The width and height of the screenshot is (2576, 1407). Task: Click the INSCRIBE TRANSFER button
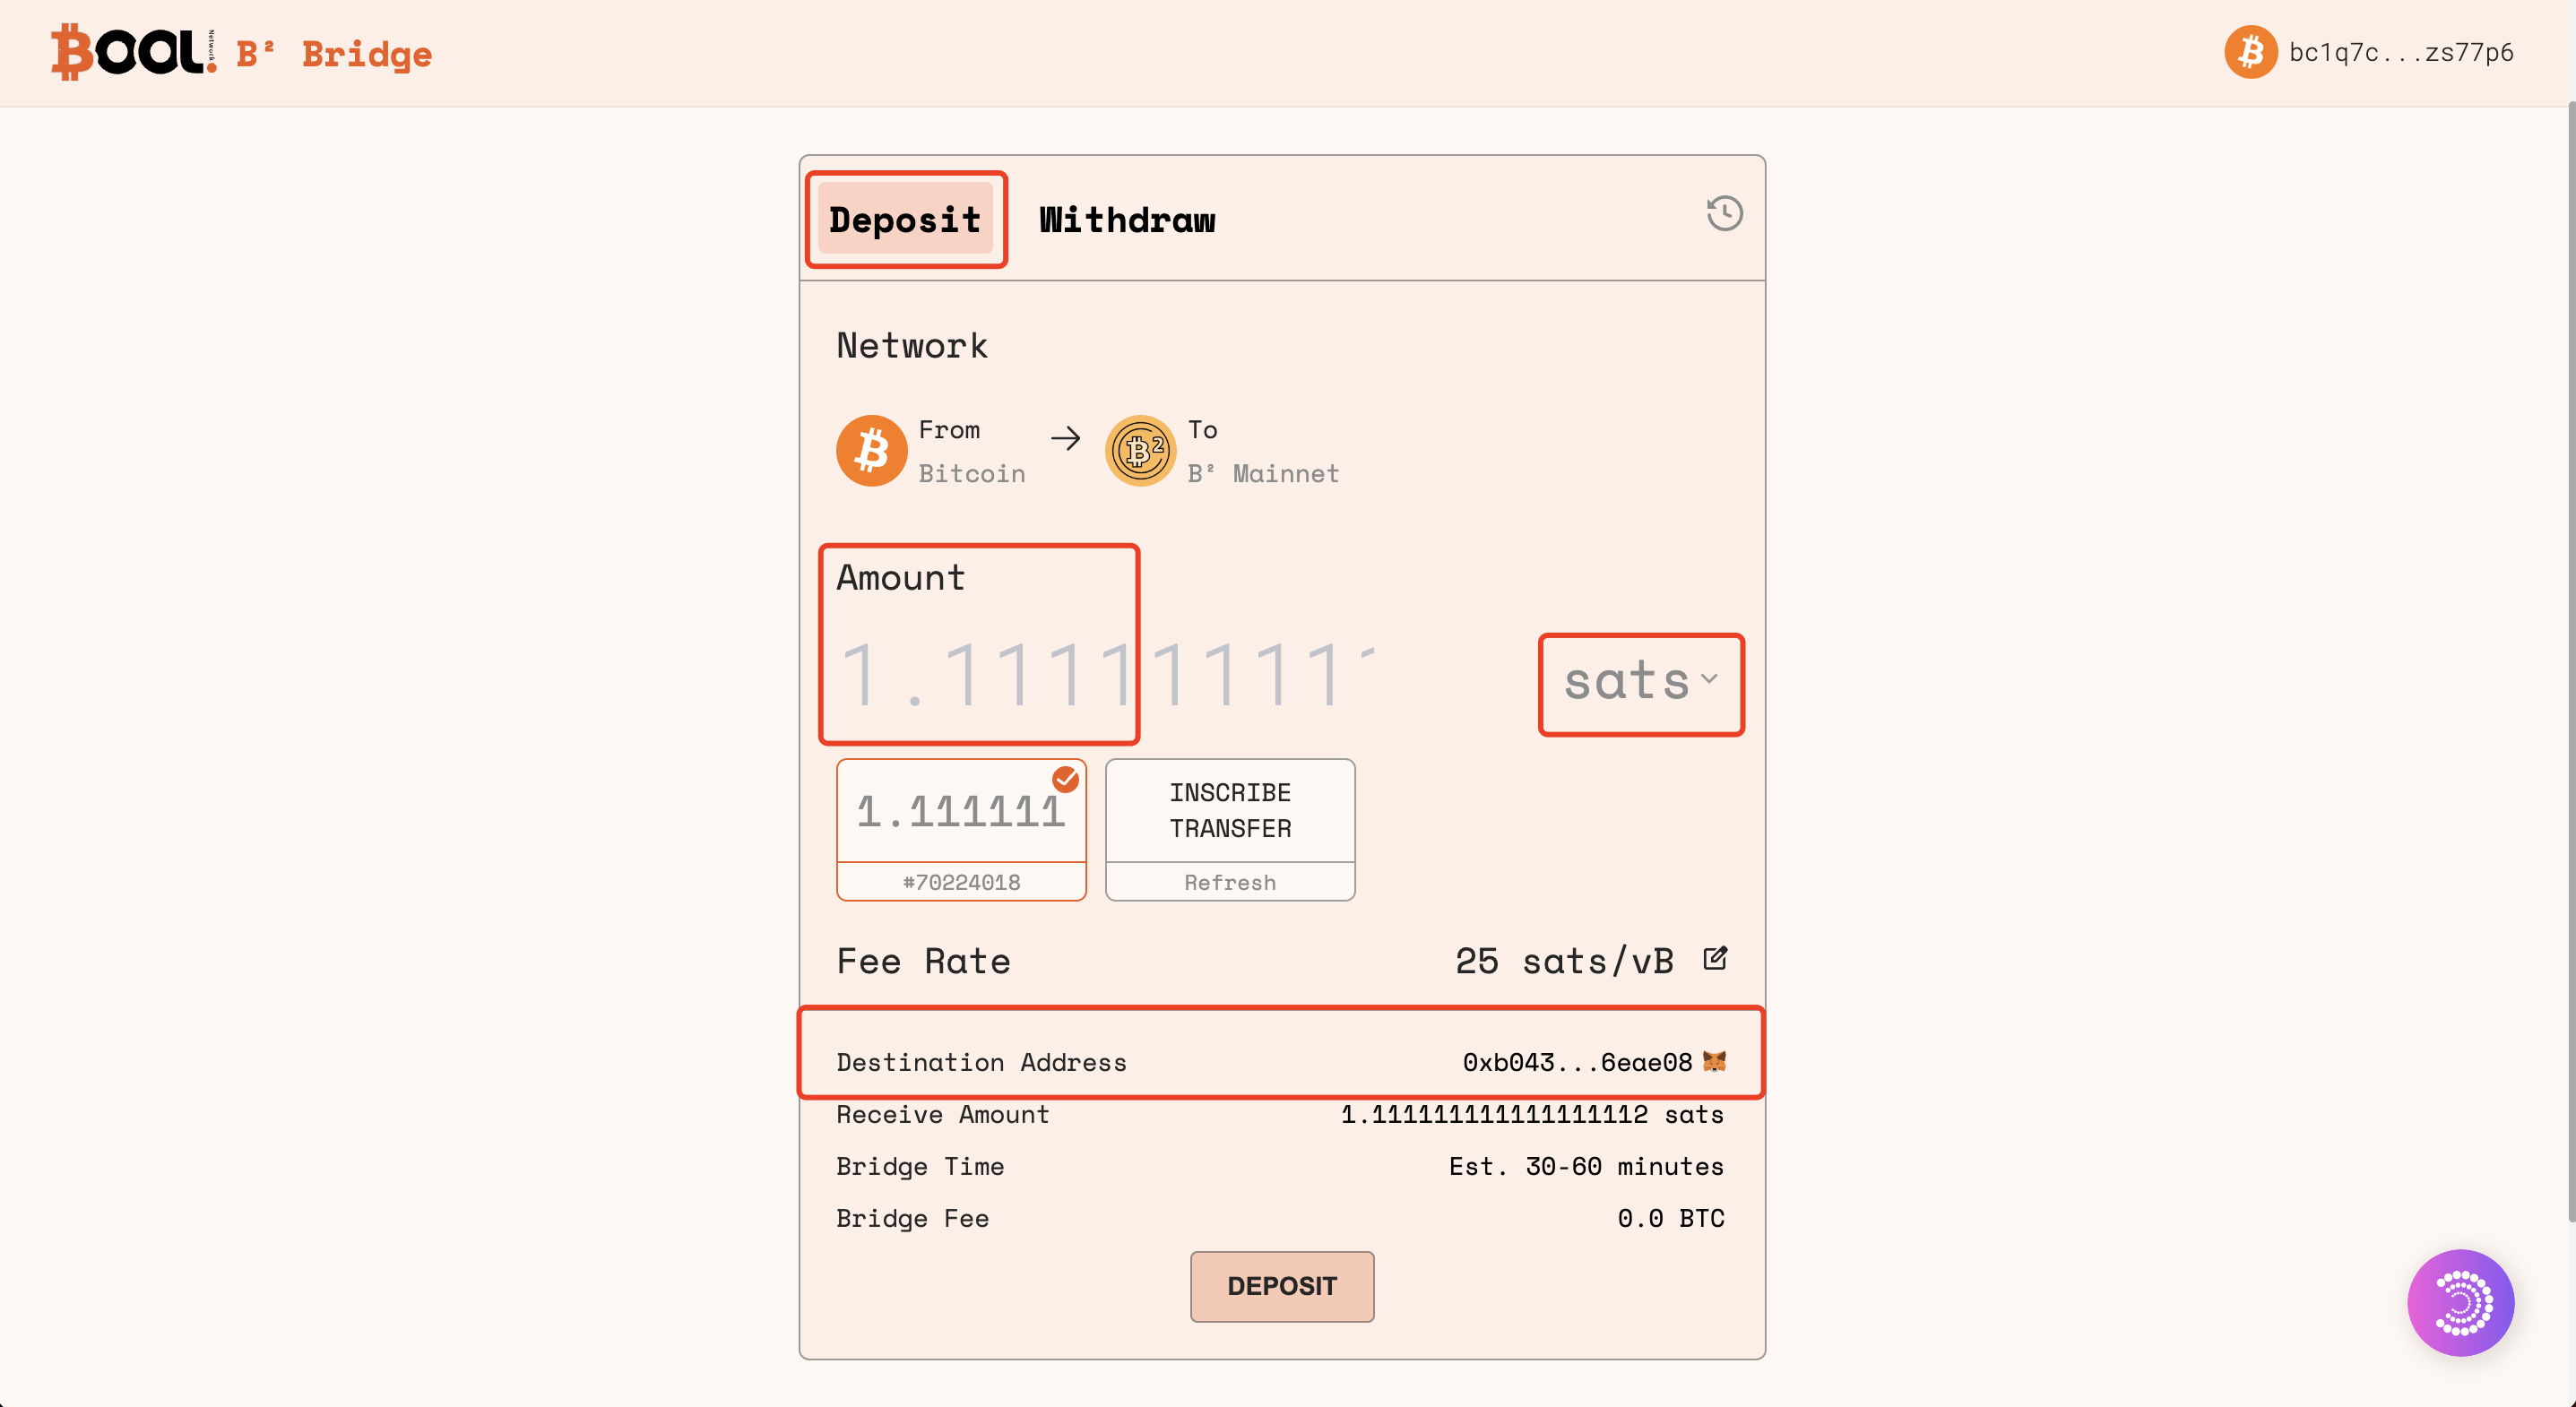(x=1230, y=811)
